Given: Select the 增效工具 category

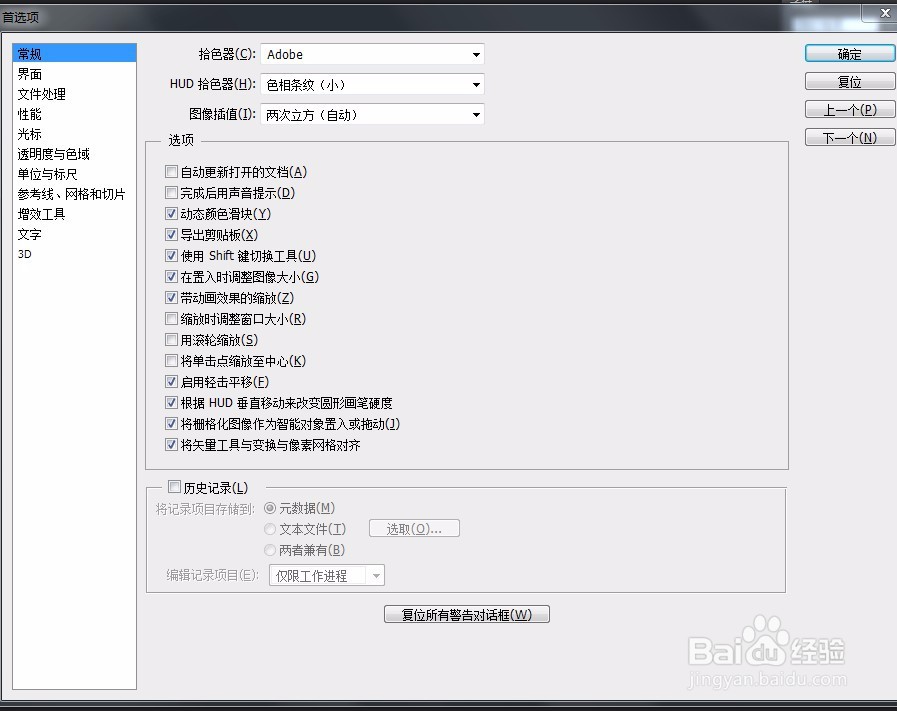Looking at the screenshot, I should tap(74, 214).
